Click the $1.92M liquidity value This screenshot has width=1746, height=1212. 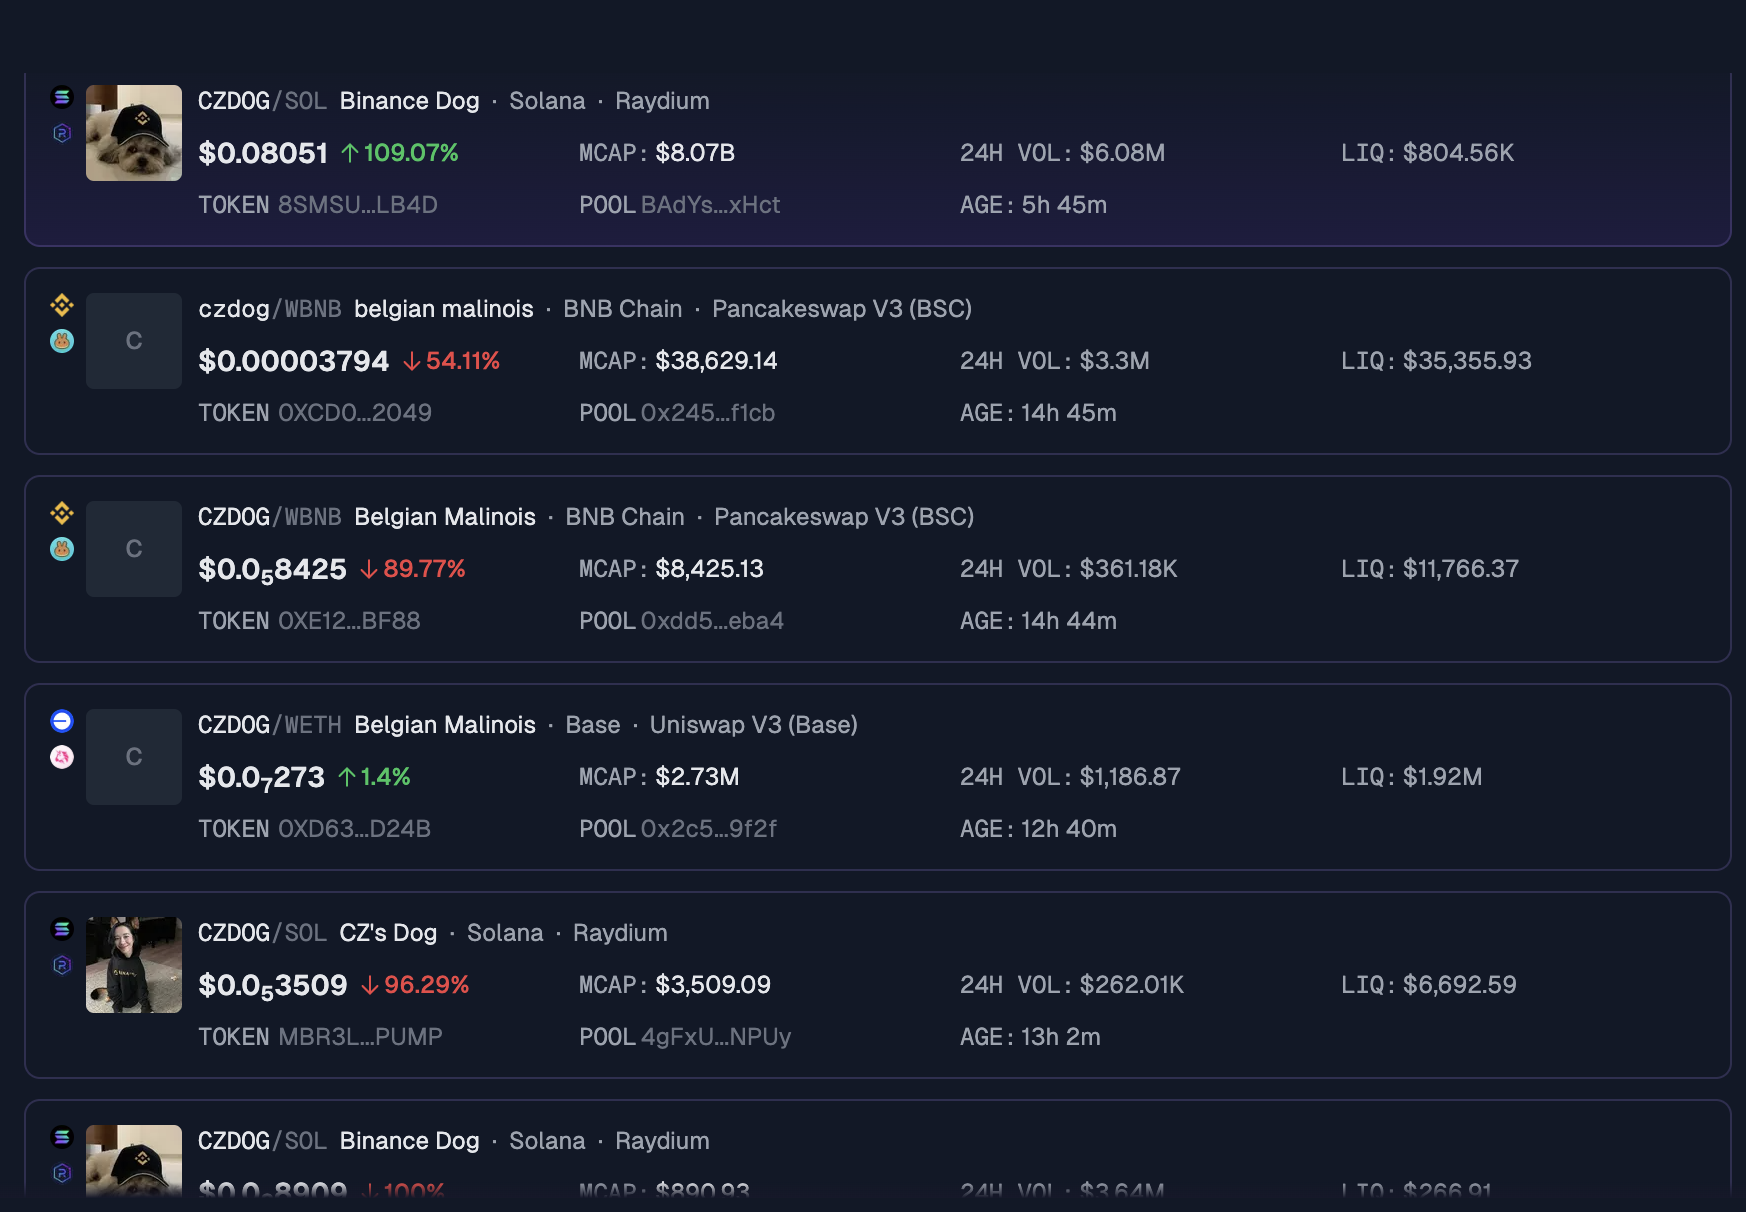(x=1442, y=777)
